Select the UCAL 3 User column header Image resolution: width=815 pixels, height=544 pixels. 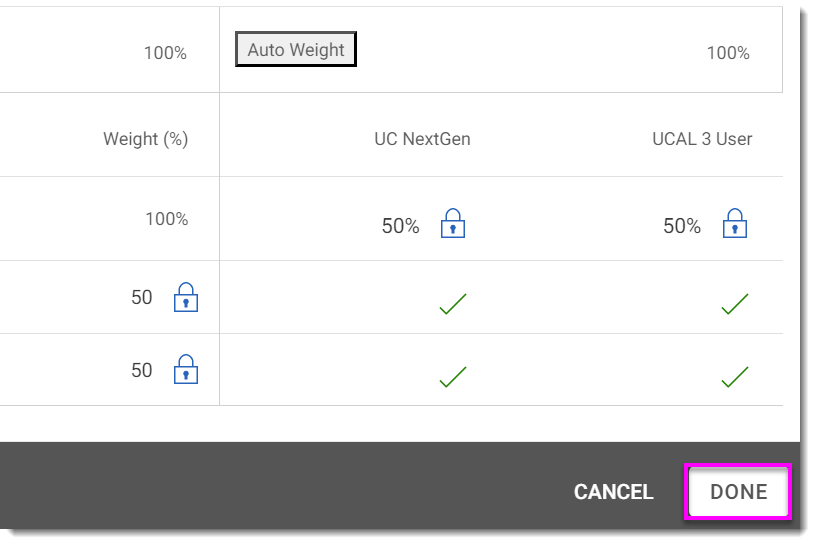pyautogui.click(x=702, y=139)
